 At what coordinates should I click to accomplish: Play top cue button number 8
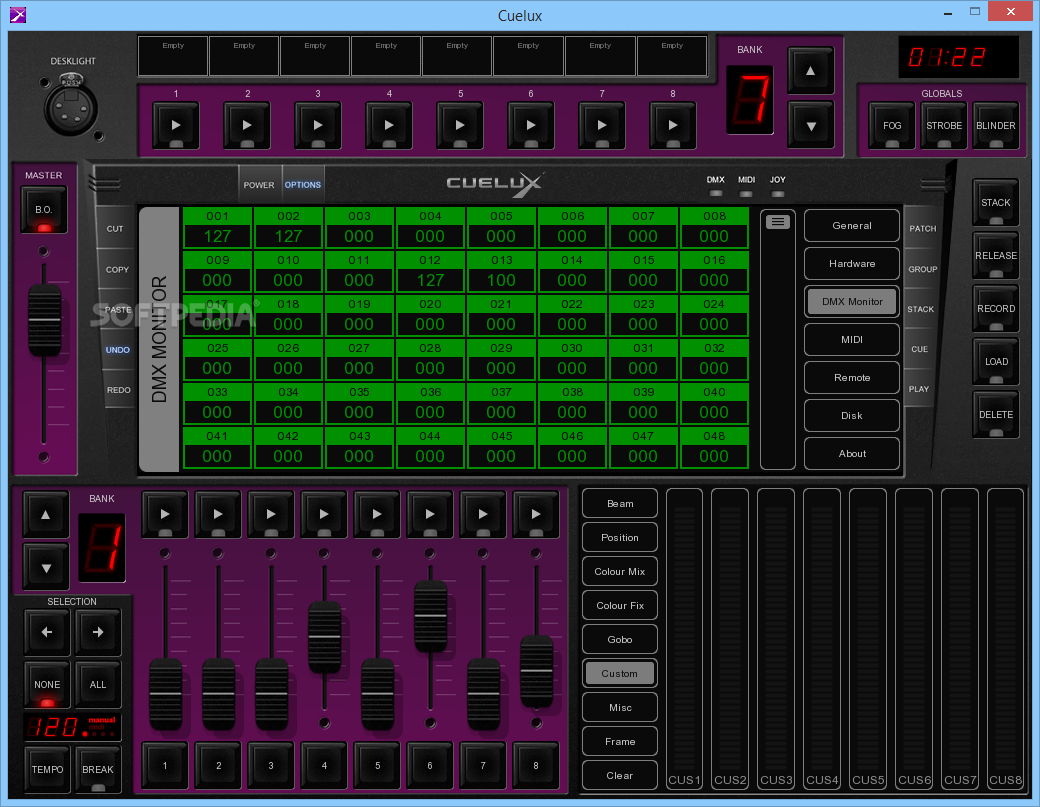click(x=673, y=125)
